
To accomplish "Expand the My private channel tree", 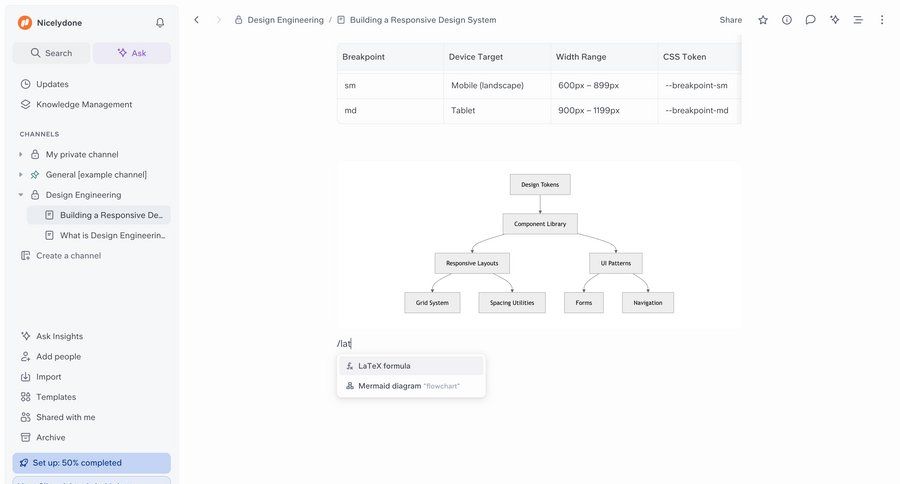I will 21,154.
